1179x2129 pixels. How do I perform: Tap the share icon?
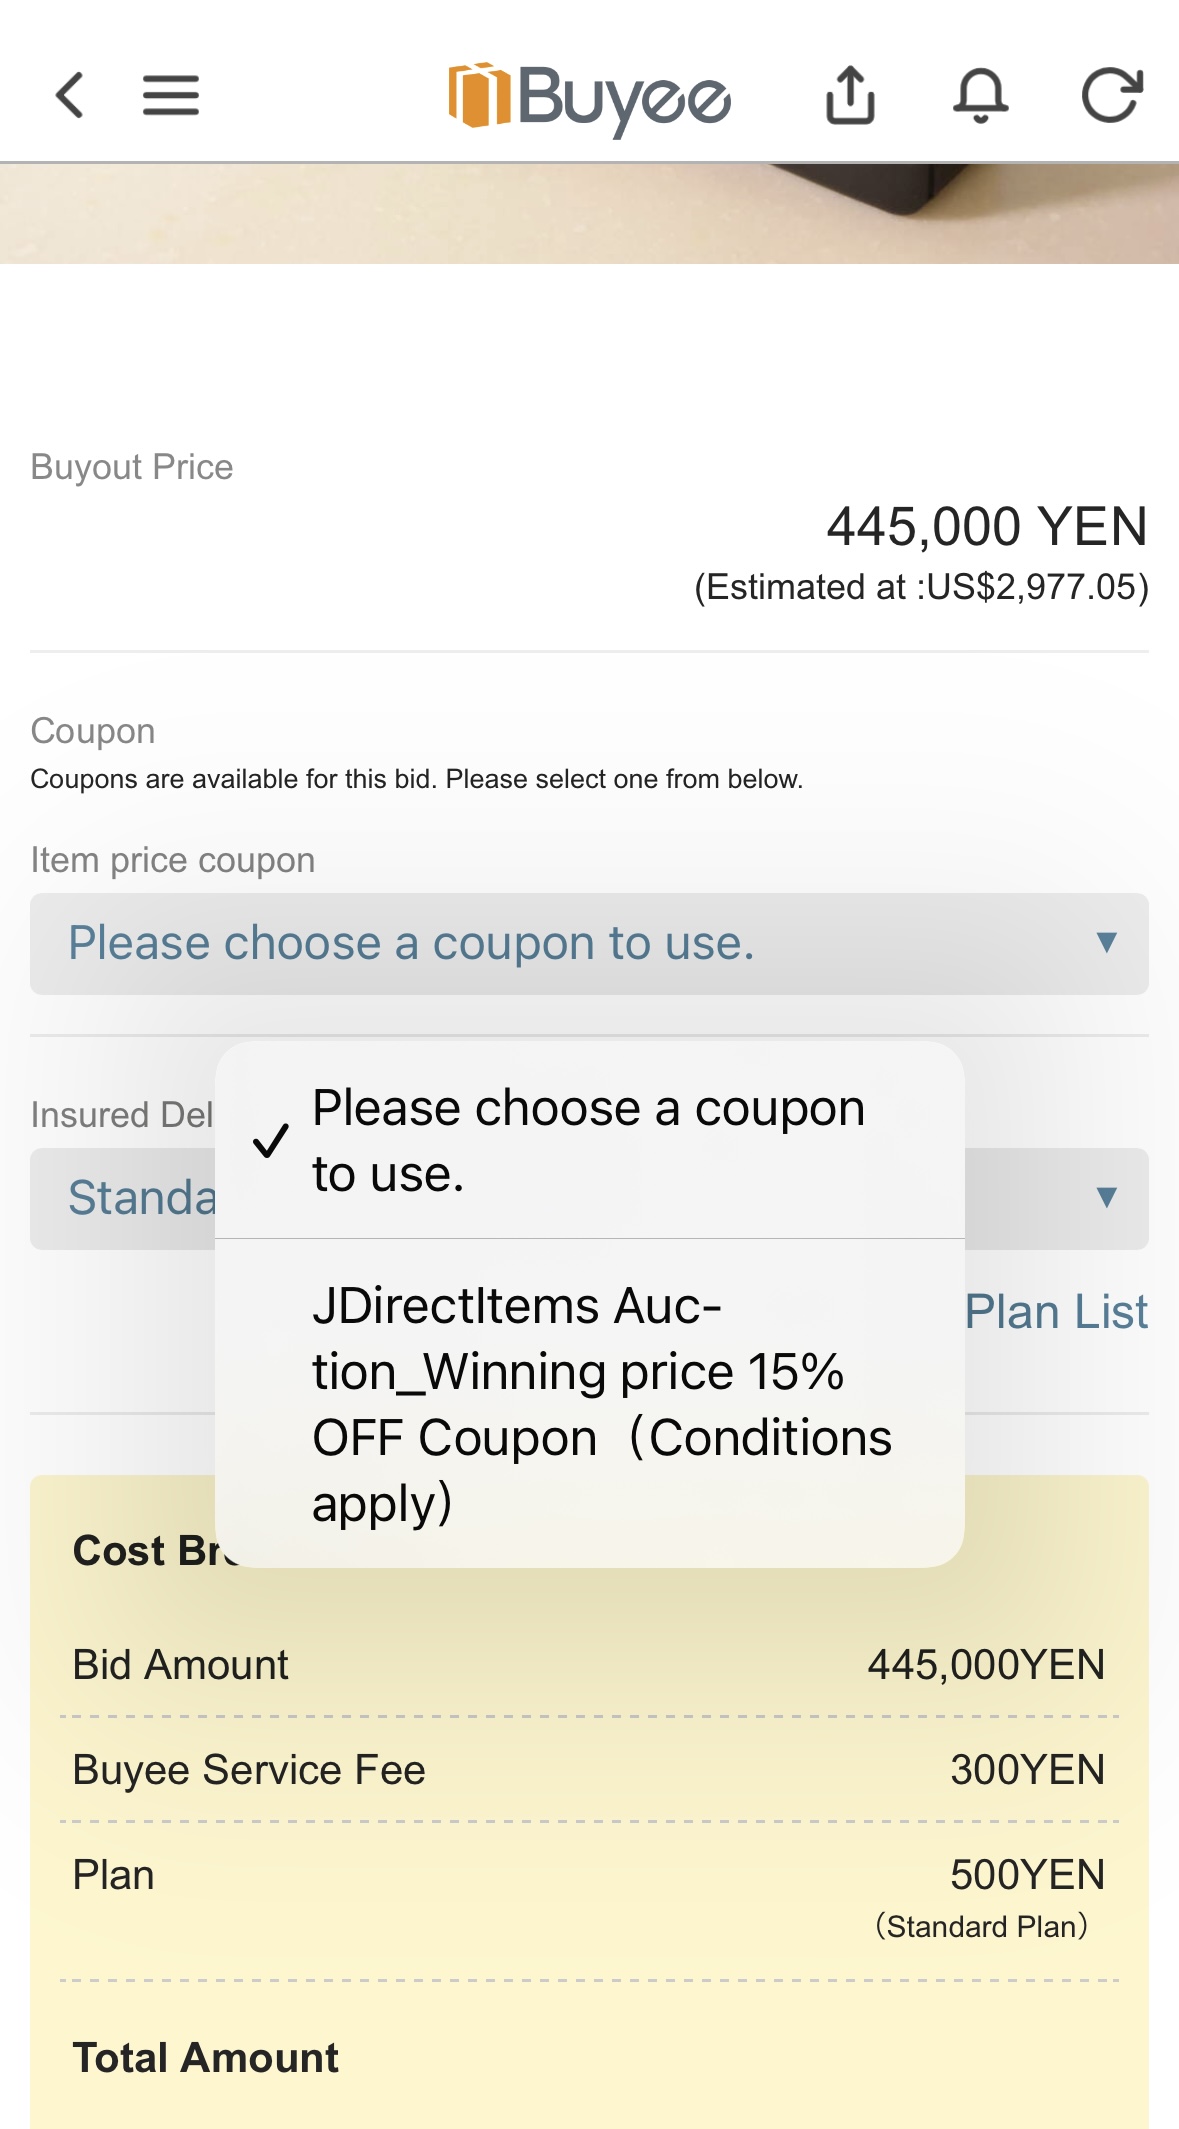pyautogui.click(x=850, y=96)
